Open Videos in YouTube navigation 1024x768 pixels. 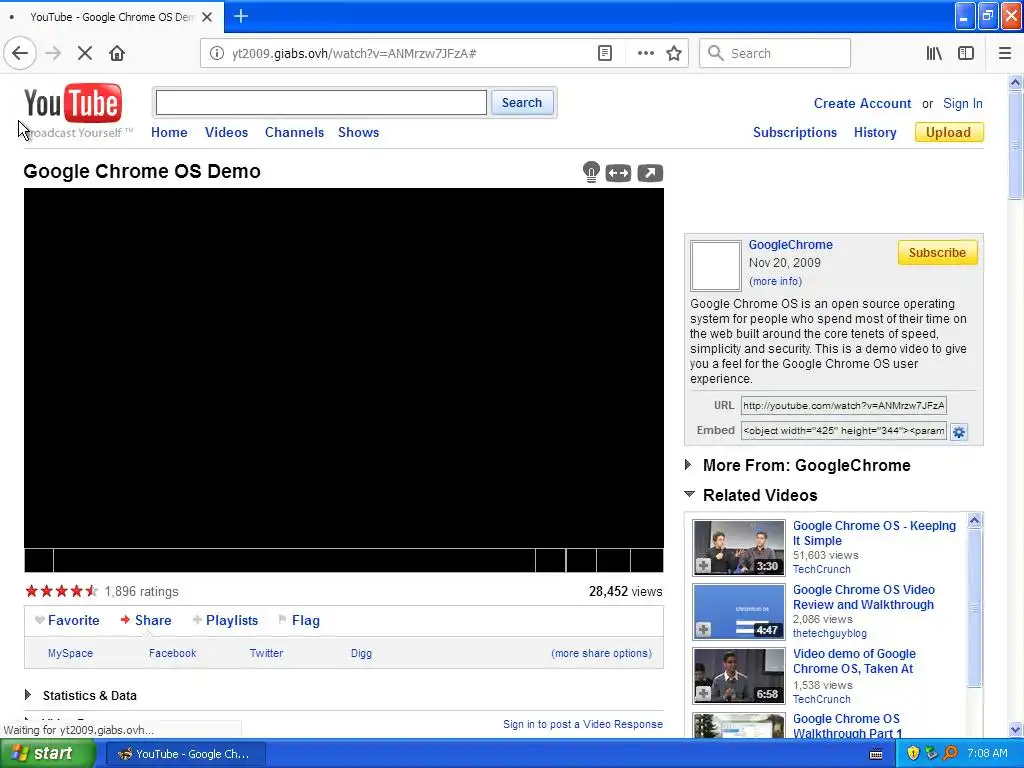tap(227, 133)
